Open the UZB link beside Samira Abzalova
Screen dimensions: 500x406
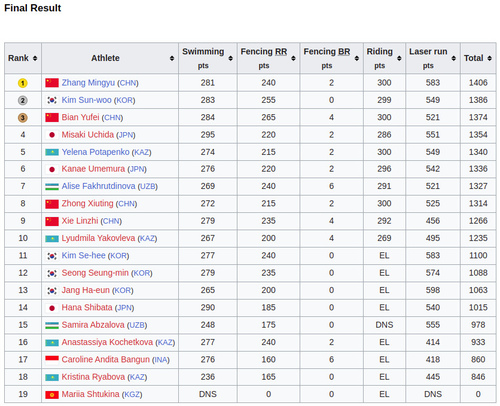coord(137,325)
